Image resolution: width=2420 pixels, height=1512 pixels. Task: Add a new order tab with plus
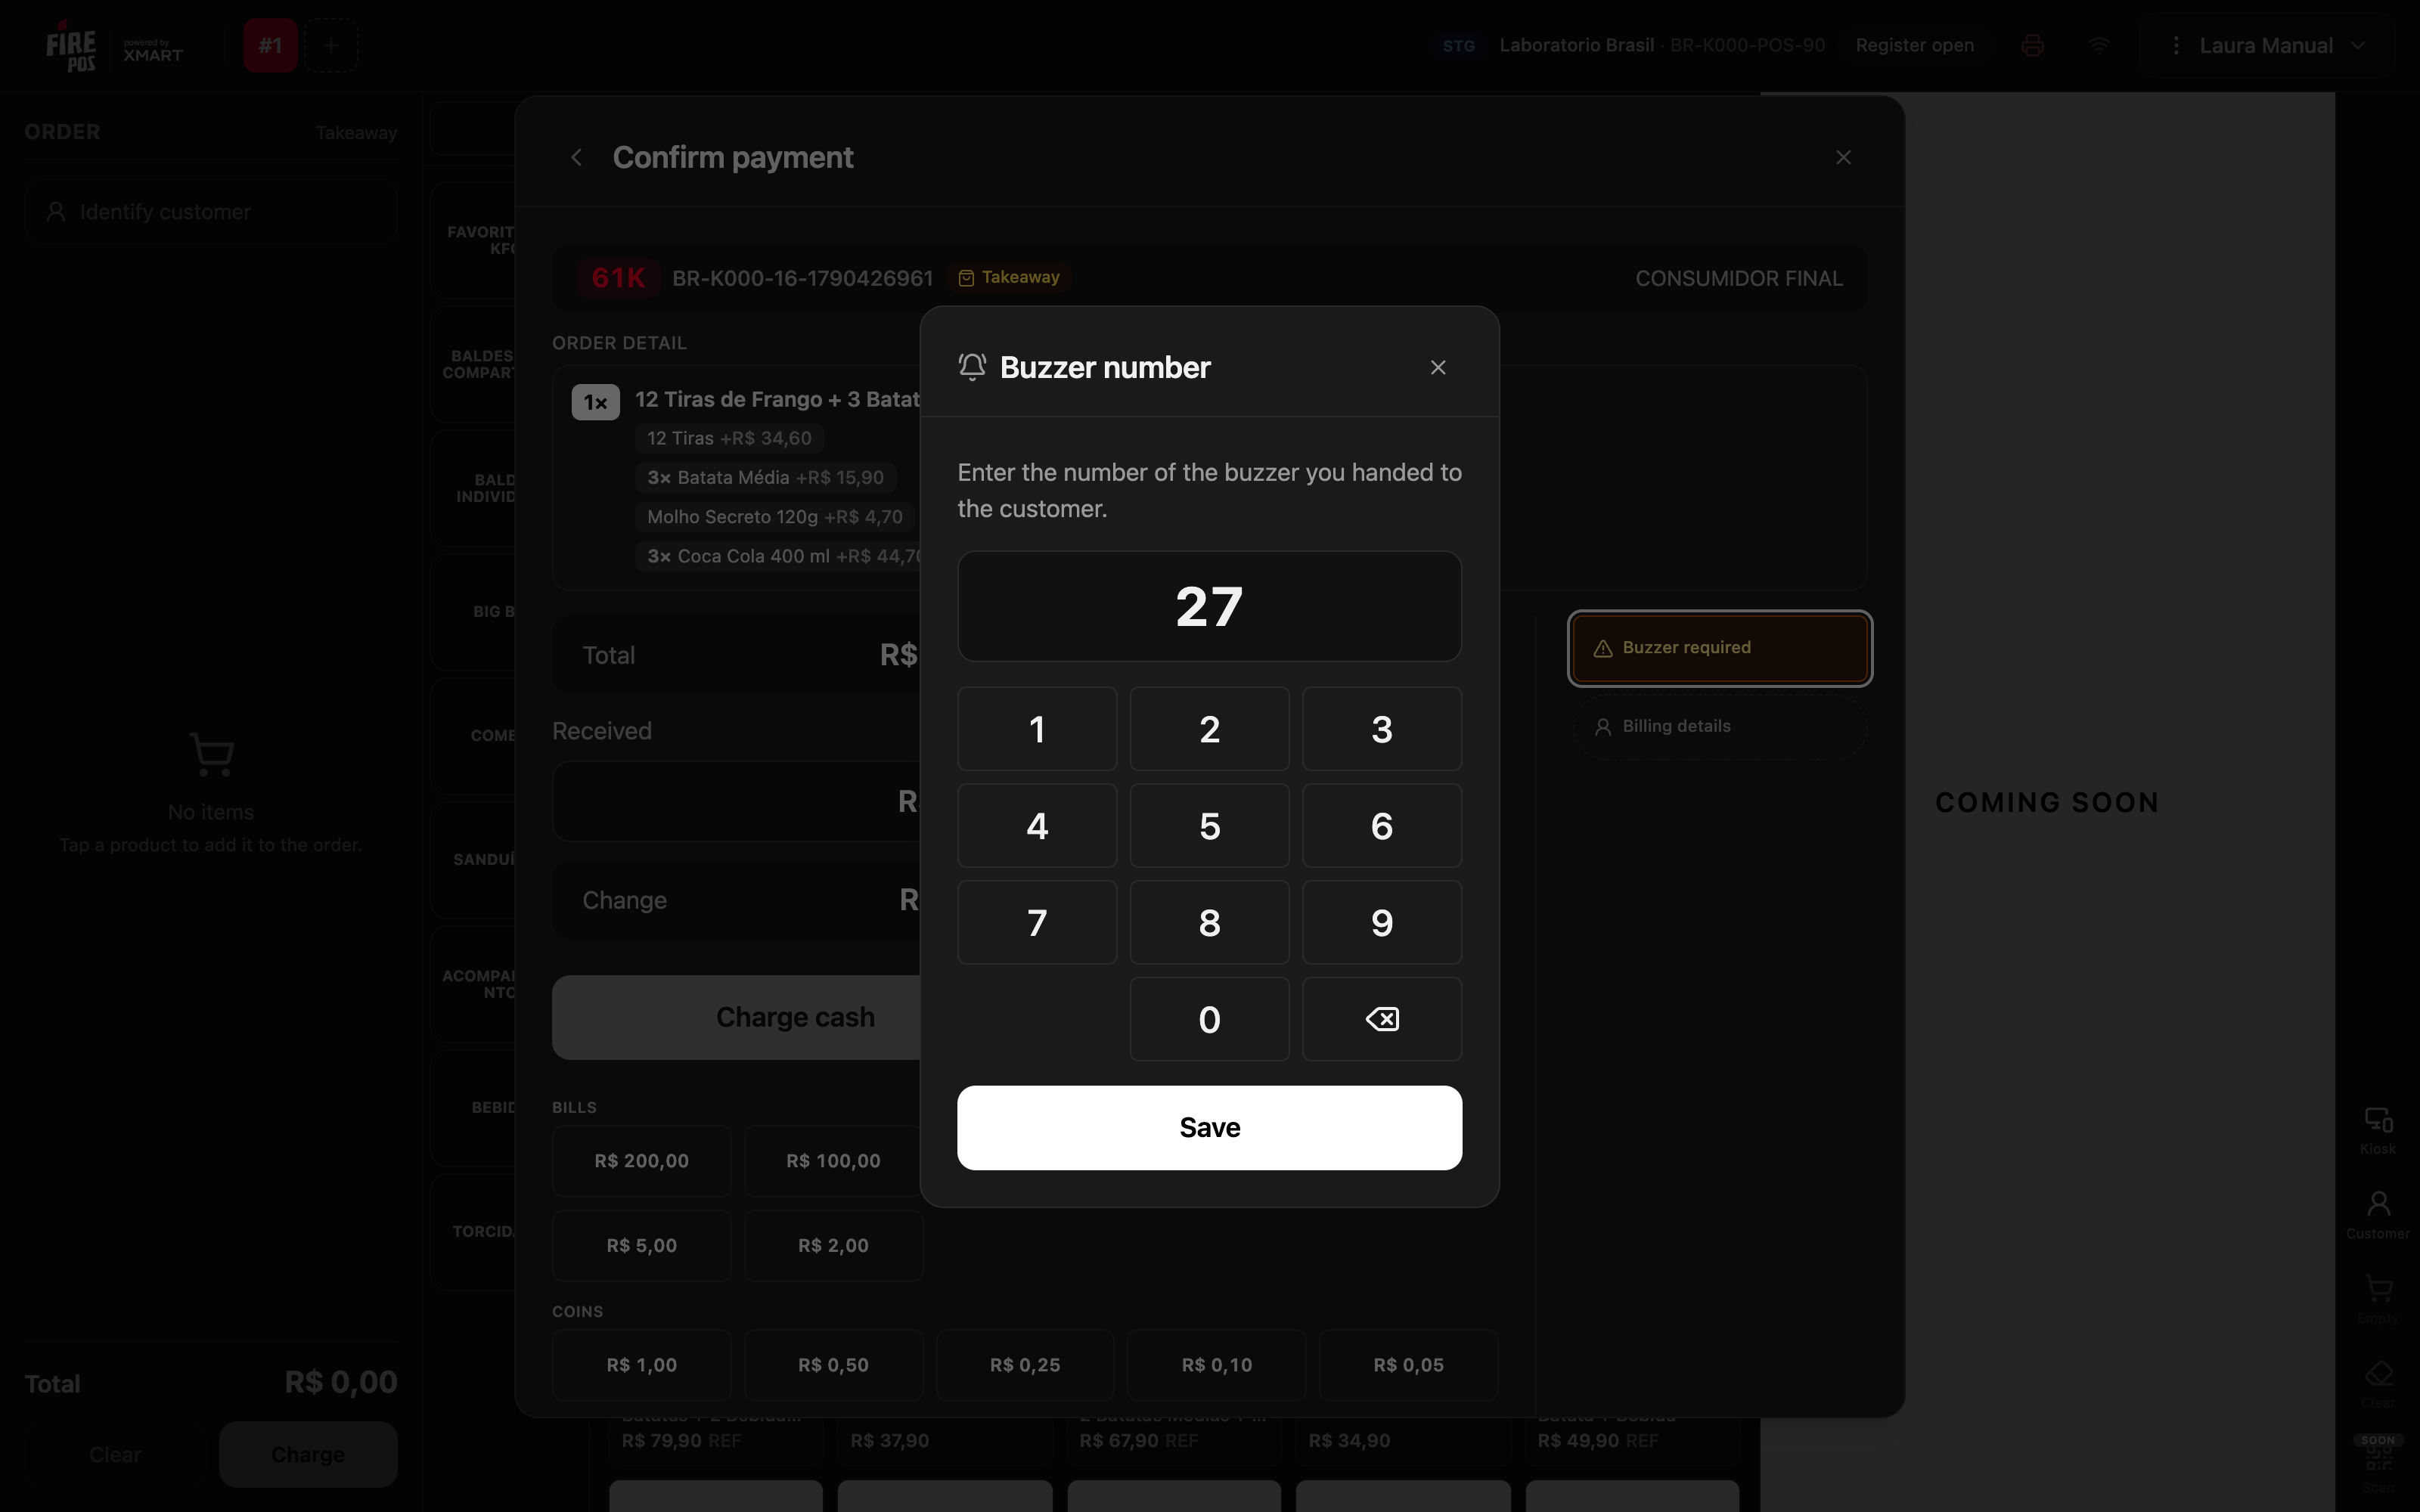[331, 45]
